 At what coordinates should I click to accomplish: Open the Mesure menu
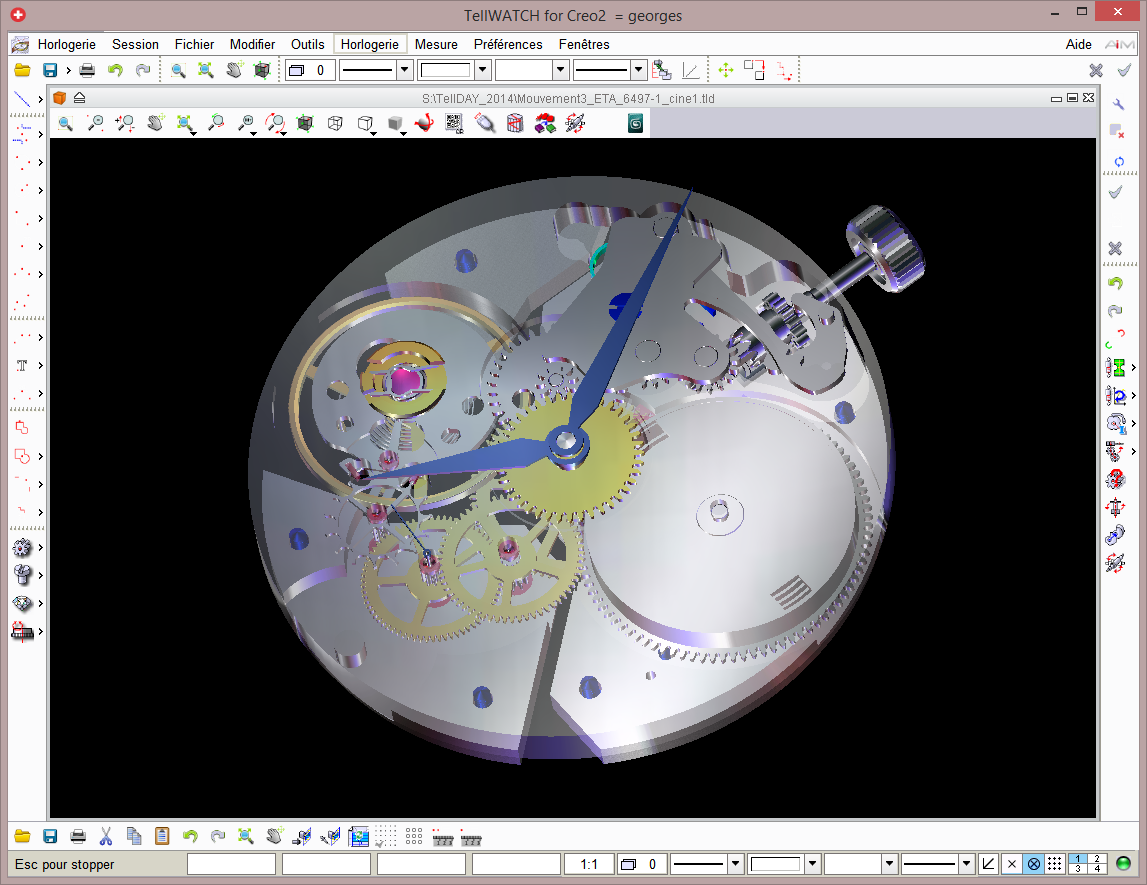coord(436,44)
